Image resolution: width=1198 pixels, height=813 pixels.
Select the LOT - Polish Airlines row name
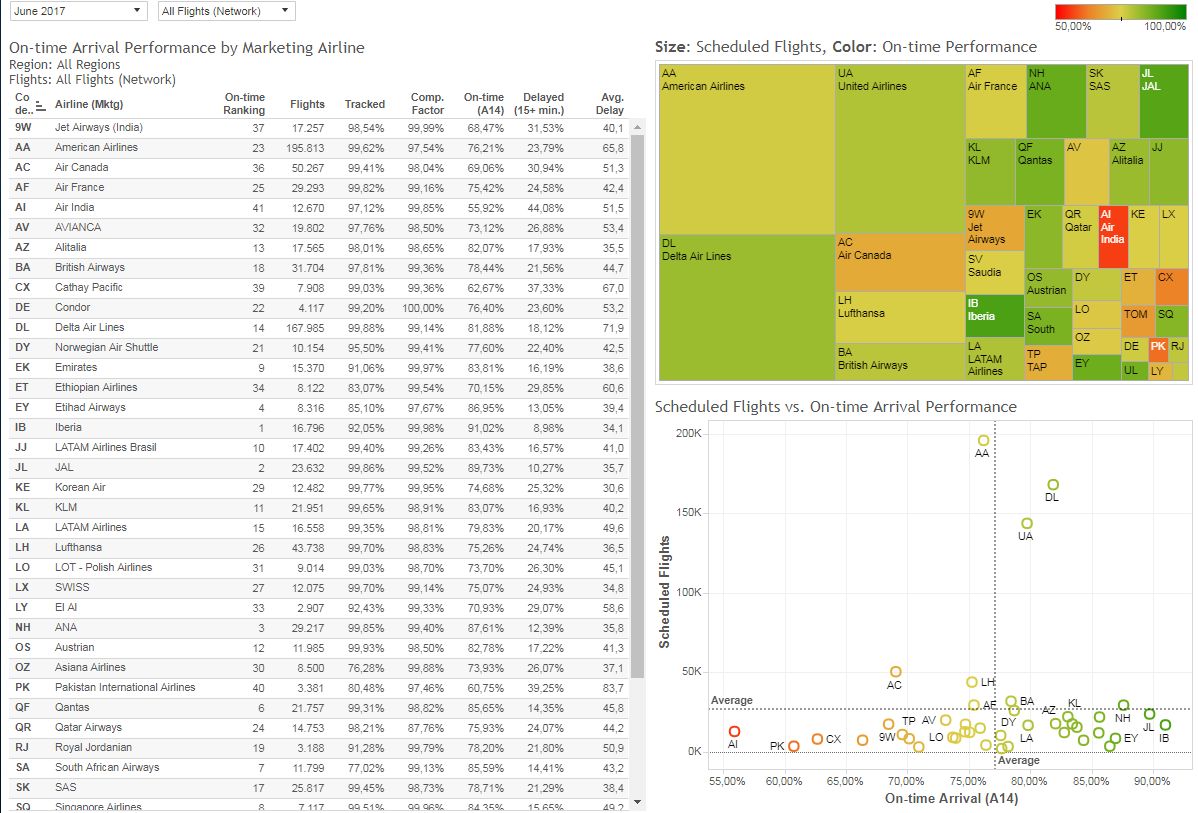103,567
